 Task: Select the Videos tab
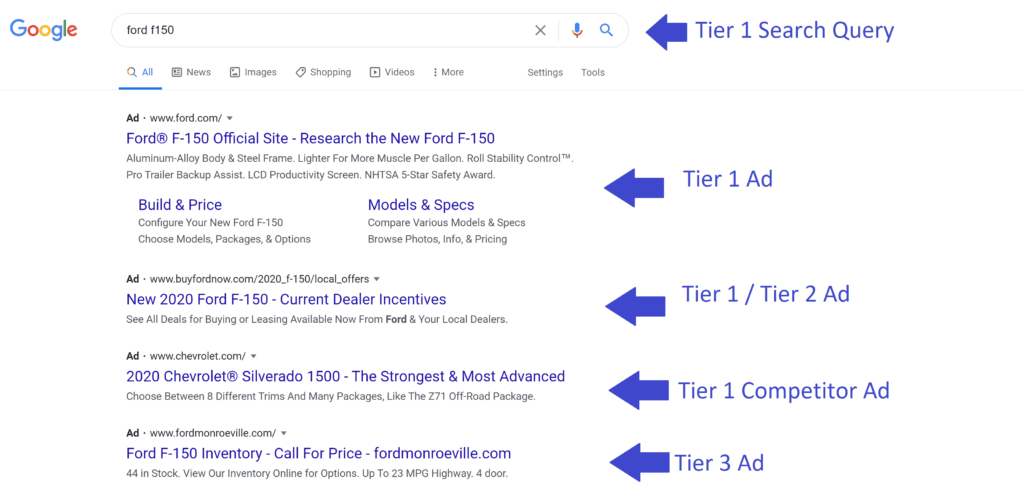pyautogui.click(x=392, y=72)
